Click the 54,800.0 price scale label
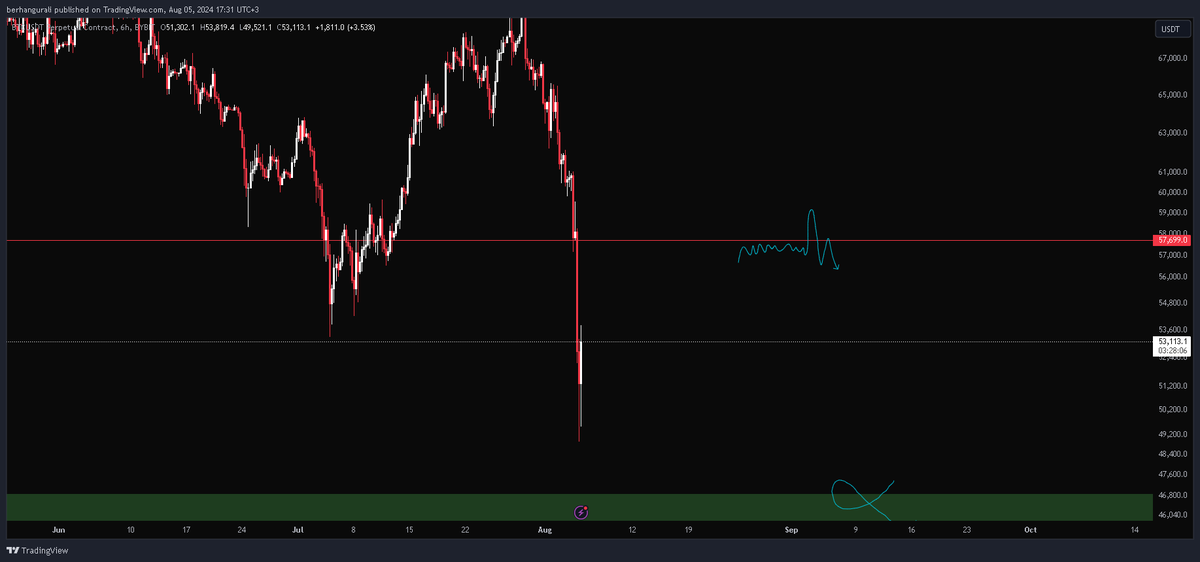The image size is (1200, 562). tap(1172, 303)
